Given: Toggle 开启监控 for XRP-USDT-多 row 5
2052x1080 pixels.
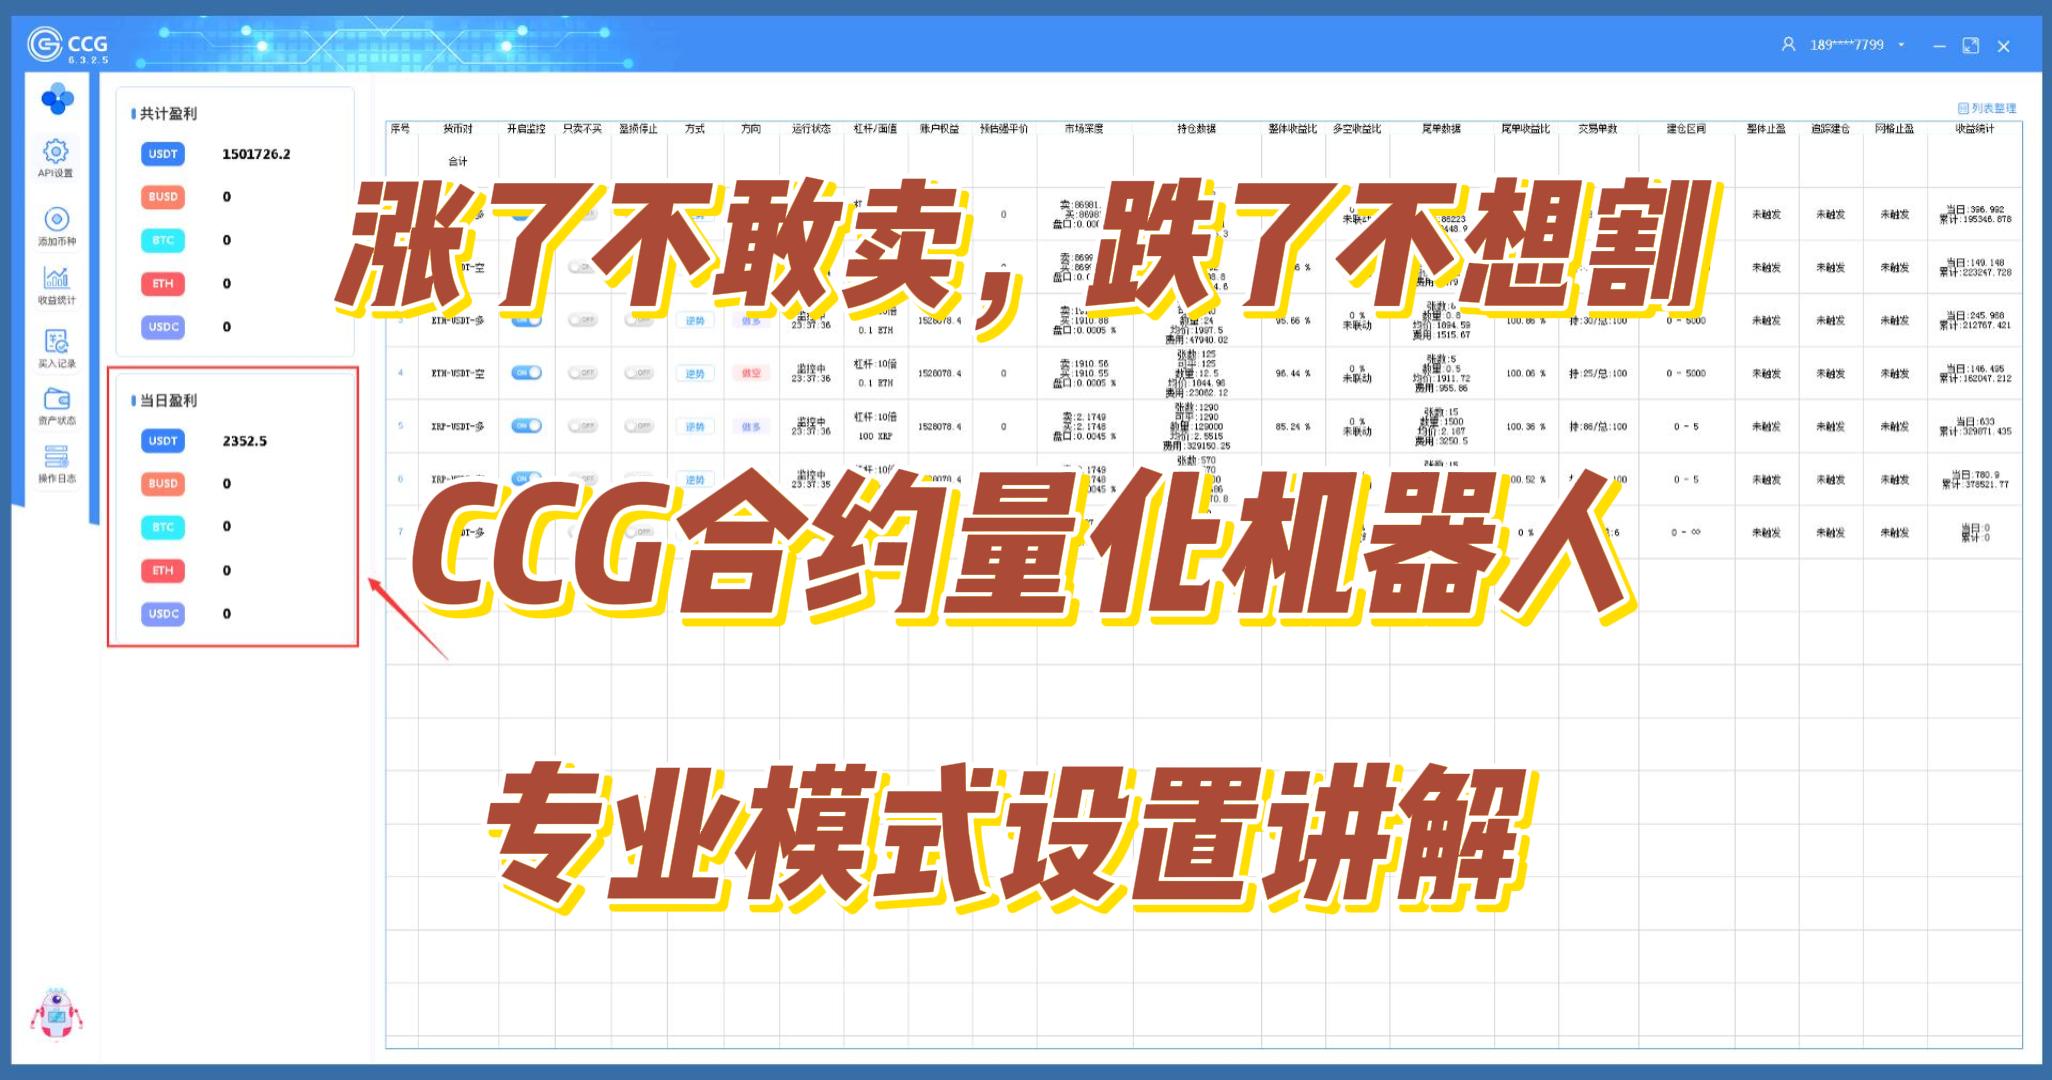Looking at the screenshot, I should [526, 426].
